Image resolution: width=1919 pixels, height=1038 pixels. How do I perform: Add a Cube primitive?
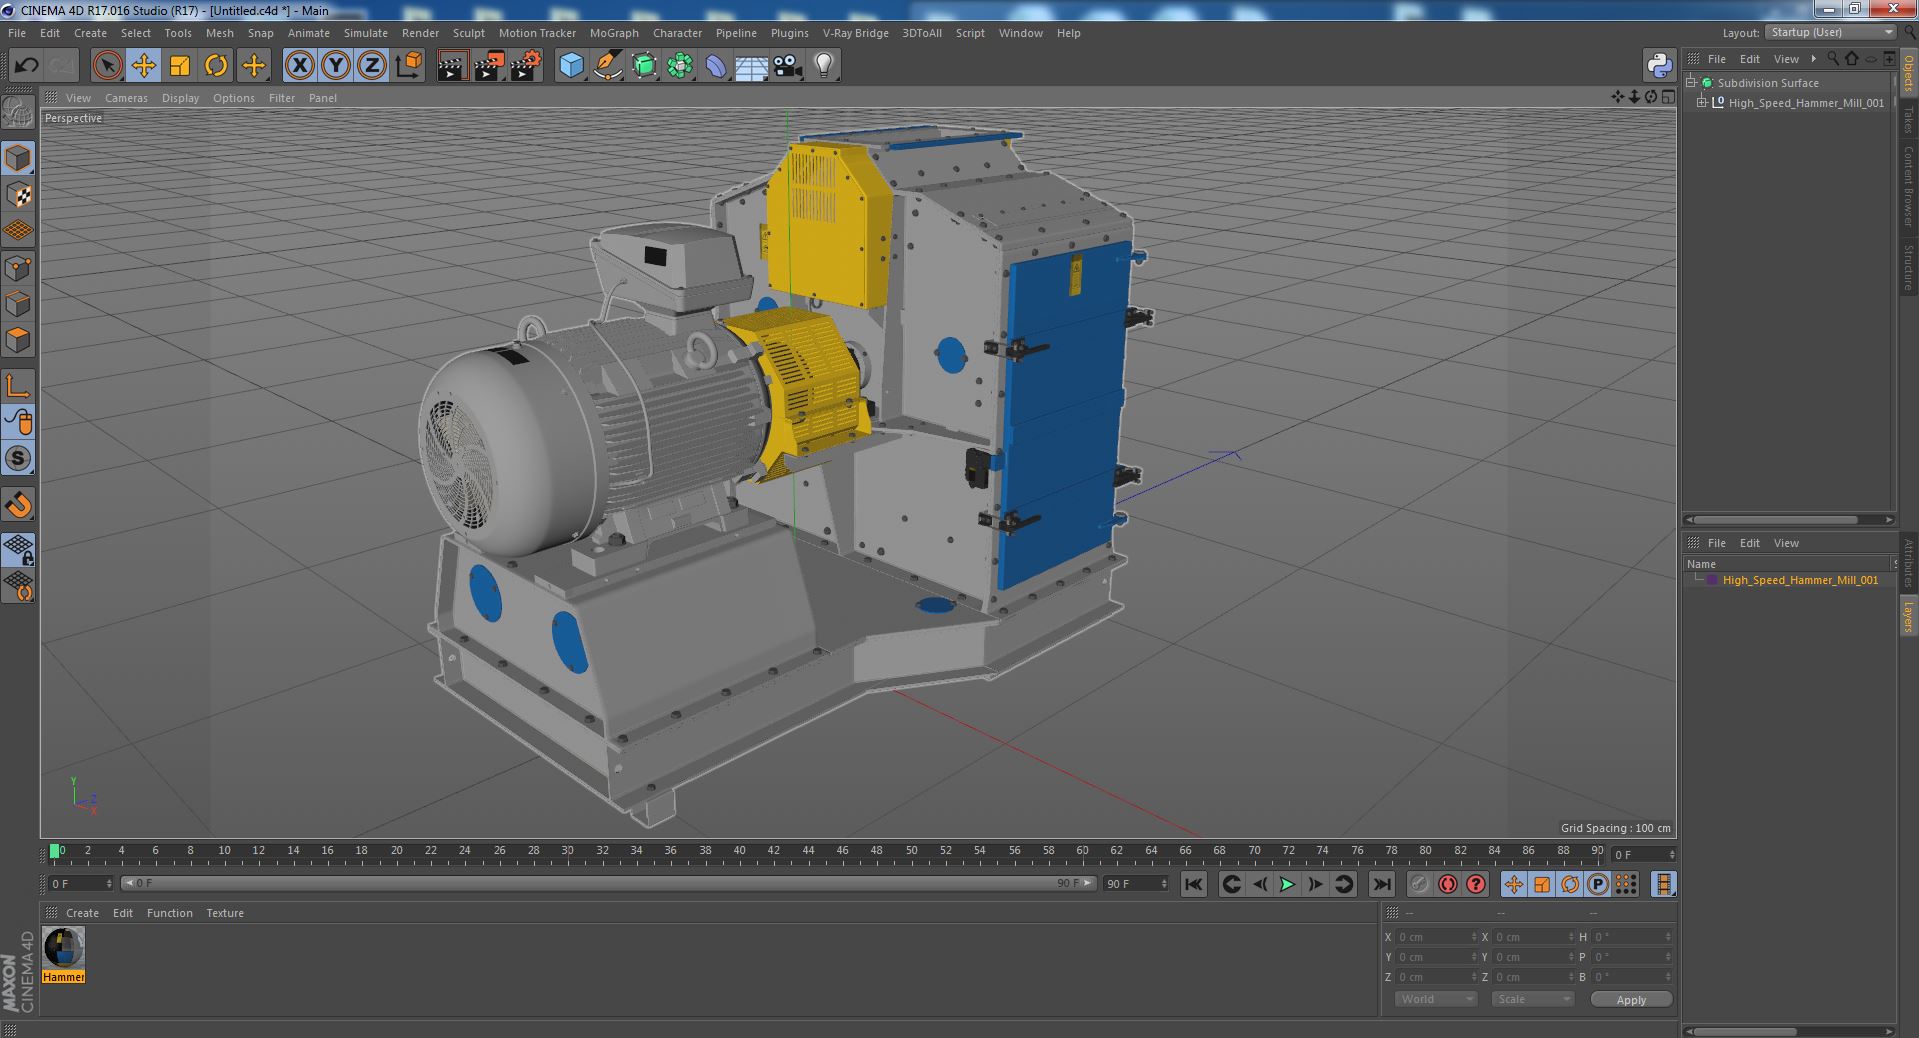coord(571,66)
